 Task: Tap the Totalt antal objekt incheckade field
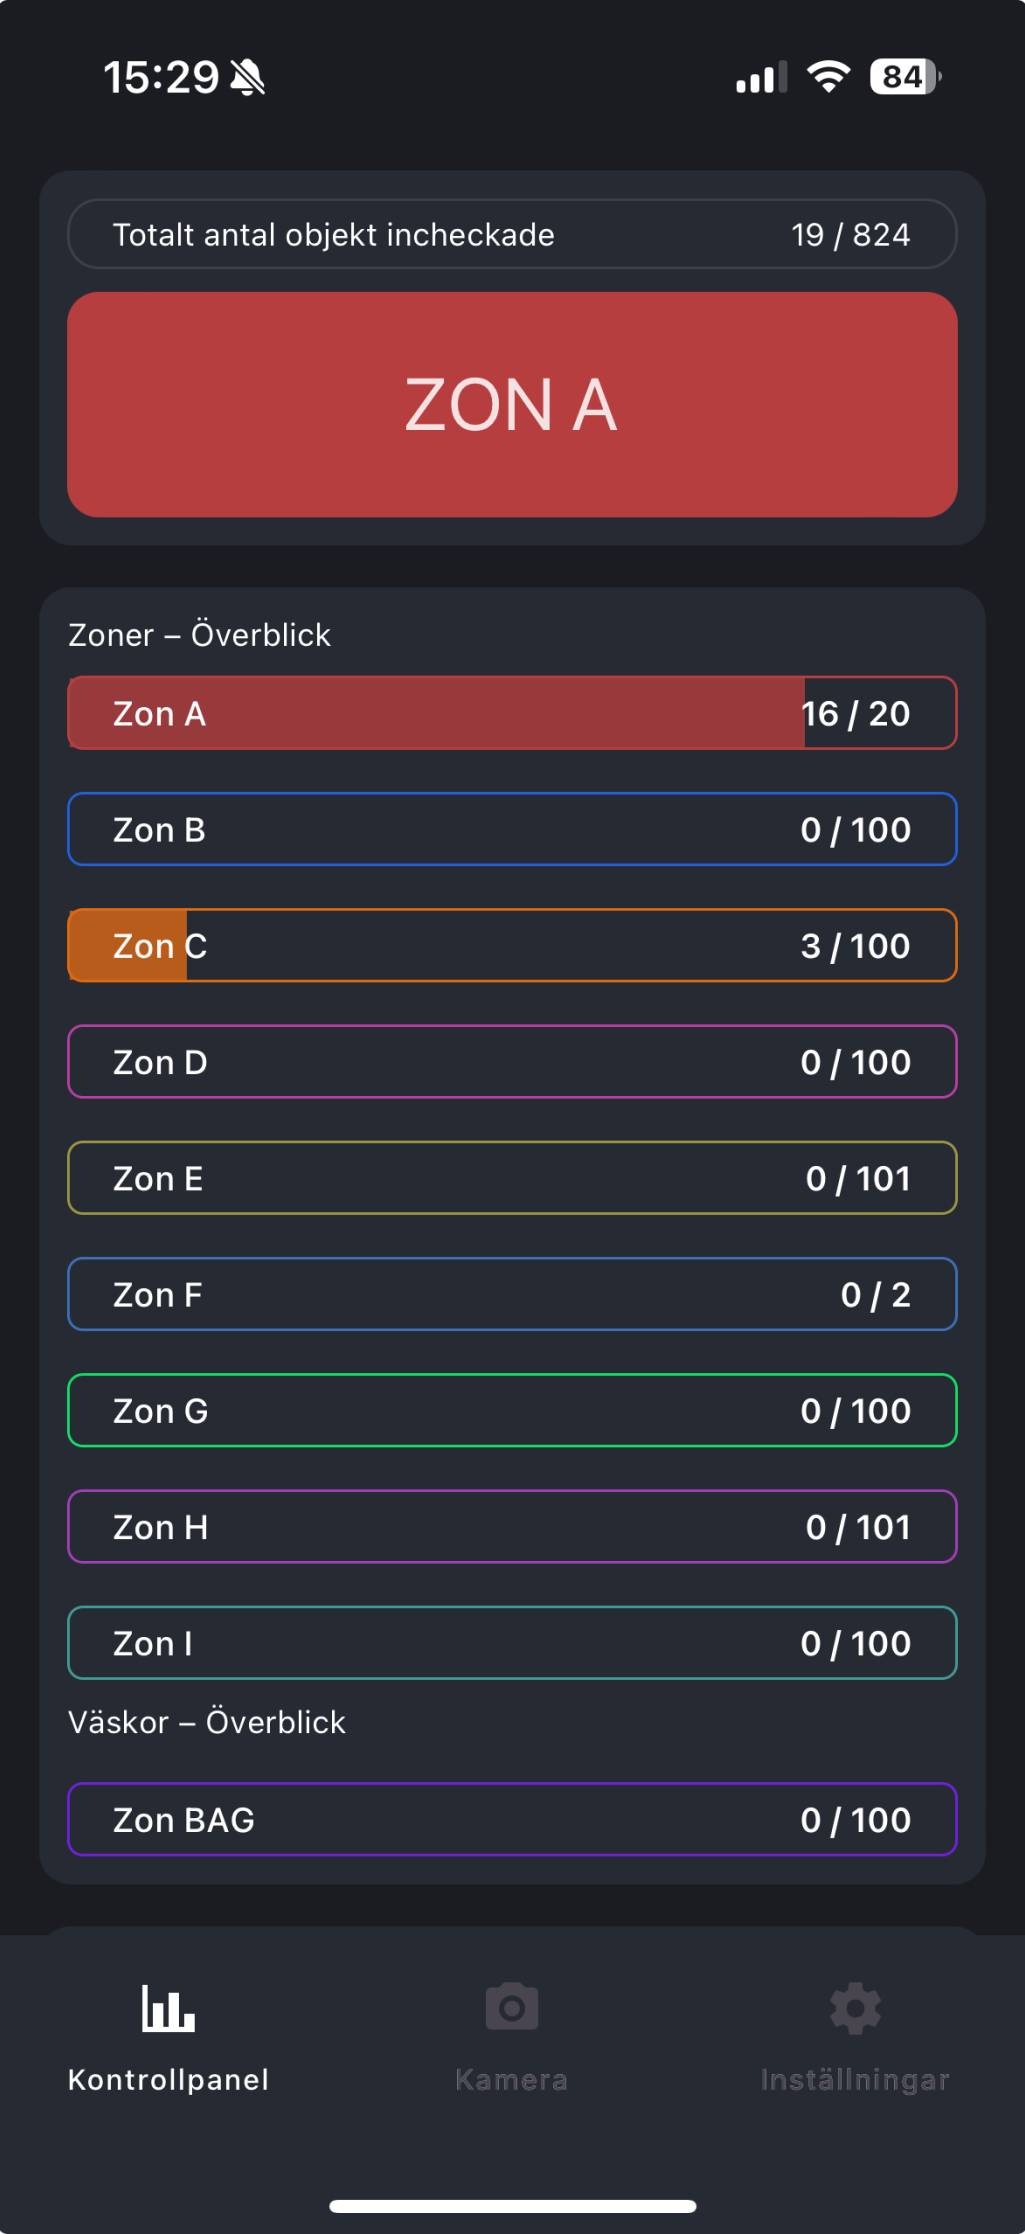point(512,234)
